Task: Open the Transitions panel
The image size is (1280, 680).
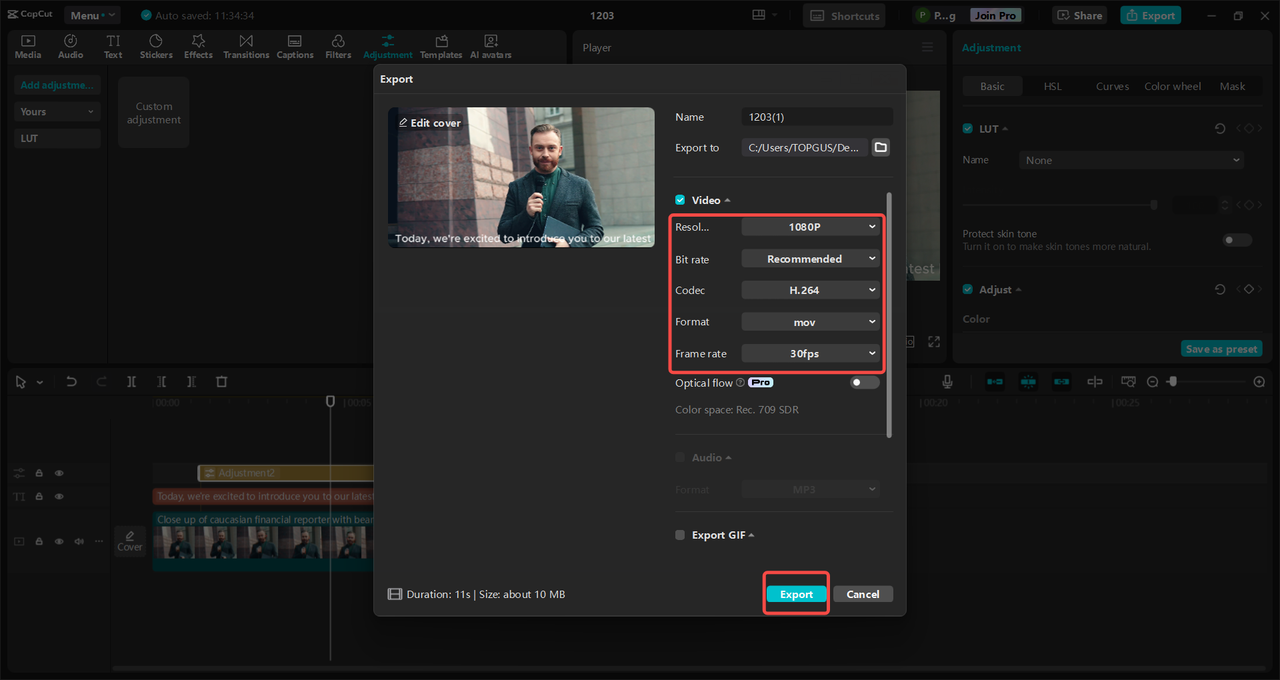Action: point(246,46)
